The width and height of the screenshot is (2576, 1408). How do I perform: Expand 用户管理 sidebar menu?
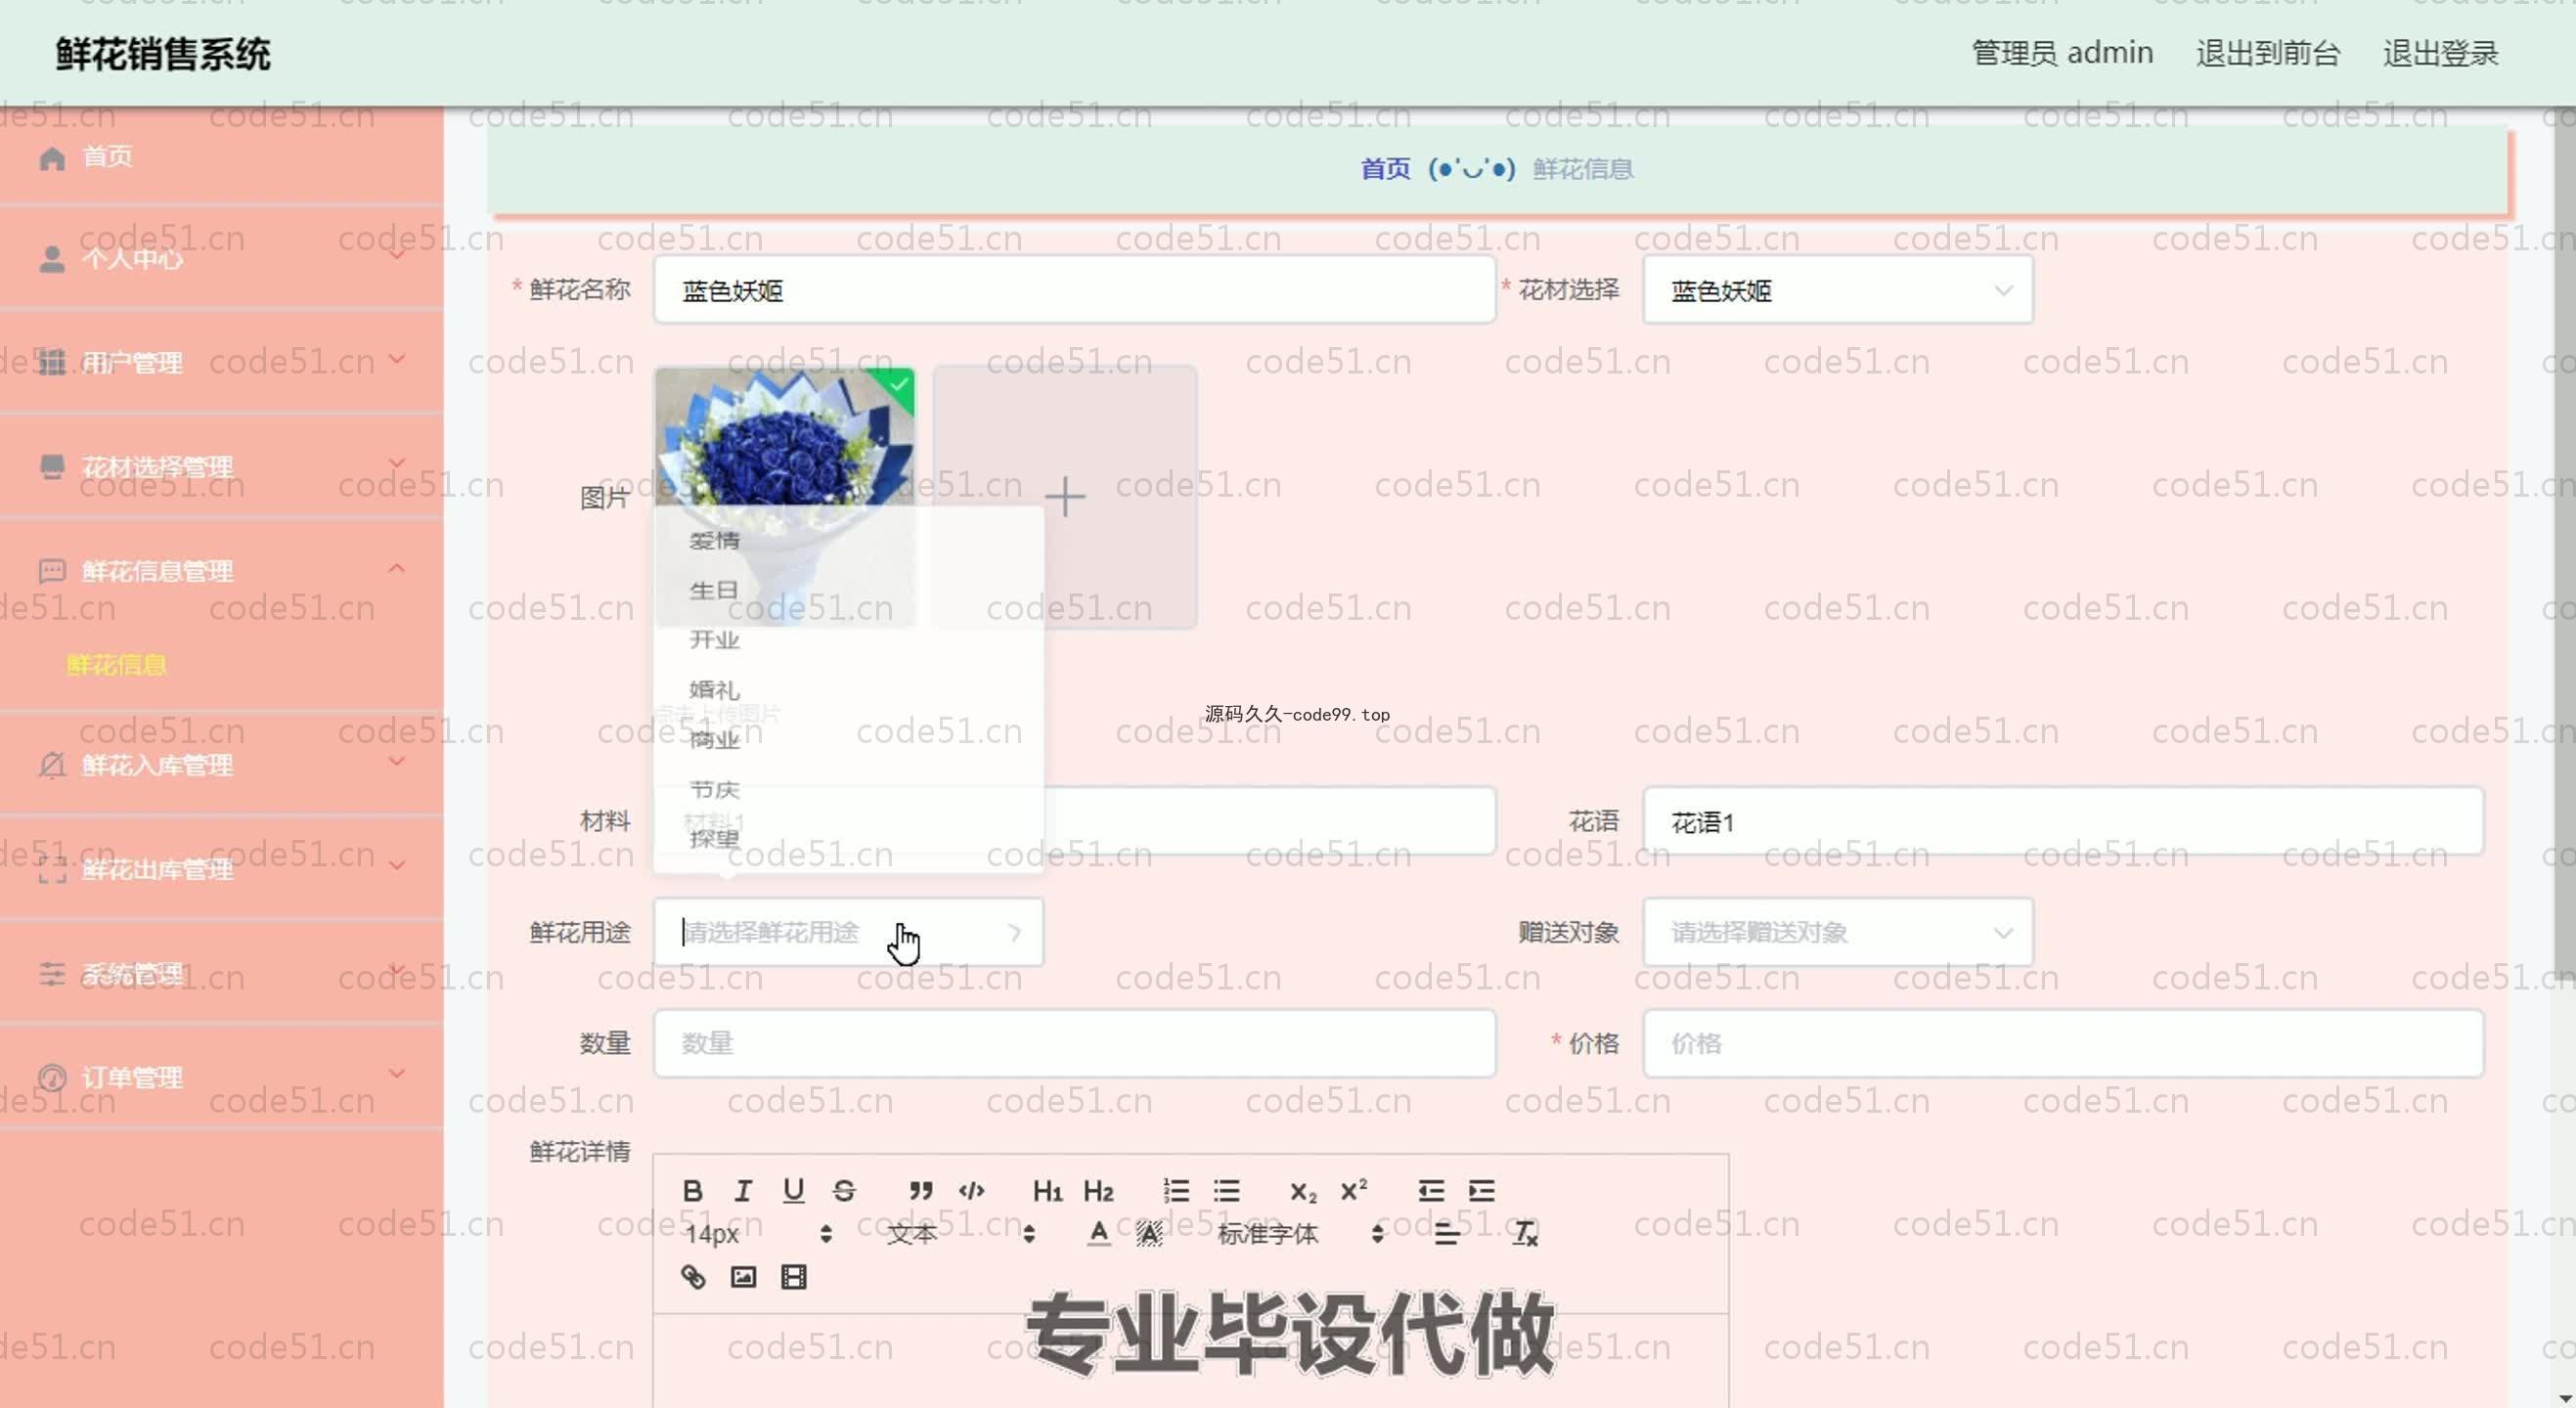[221, 362]
